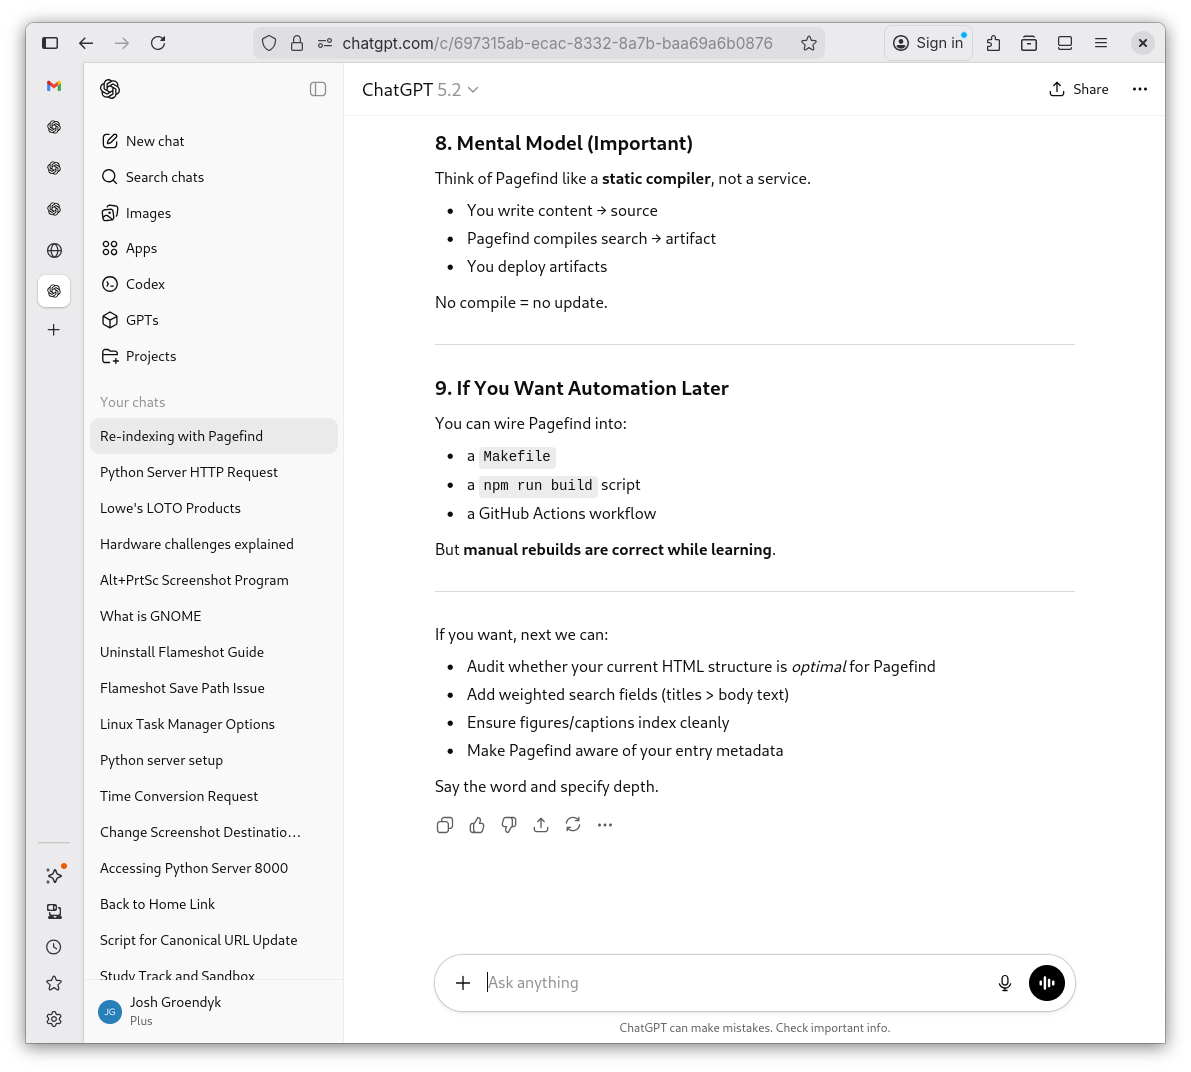
Task: Collapse the sidebar panel
Action: click(x=318, y=89)
